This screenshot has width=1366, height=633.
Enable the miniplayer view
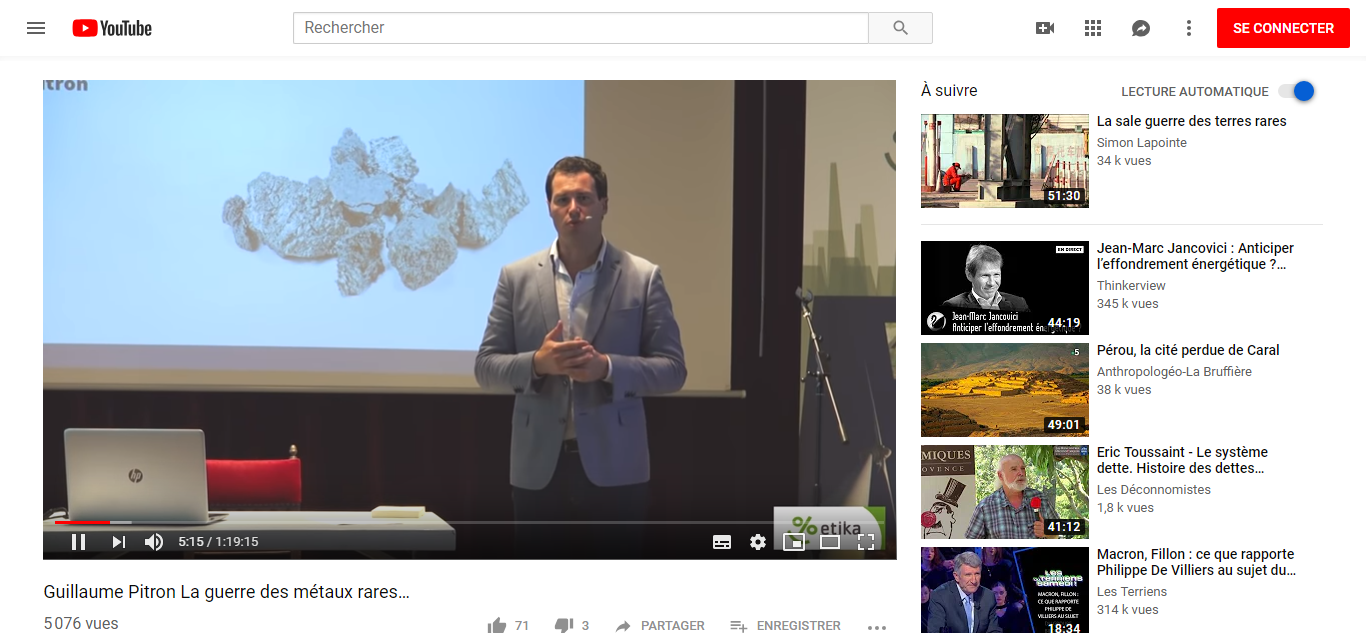click(794, 542)
